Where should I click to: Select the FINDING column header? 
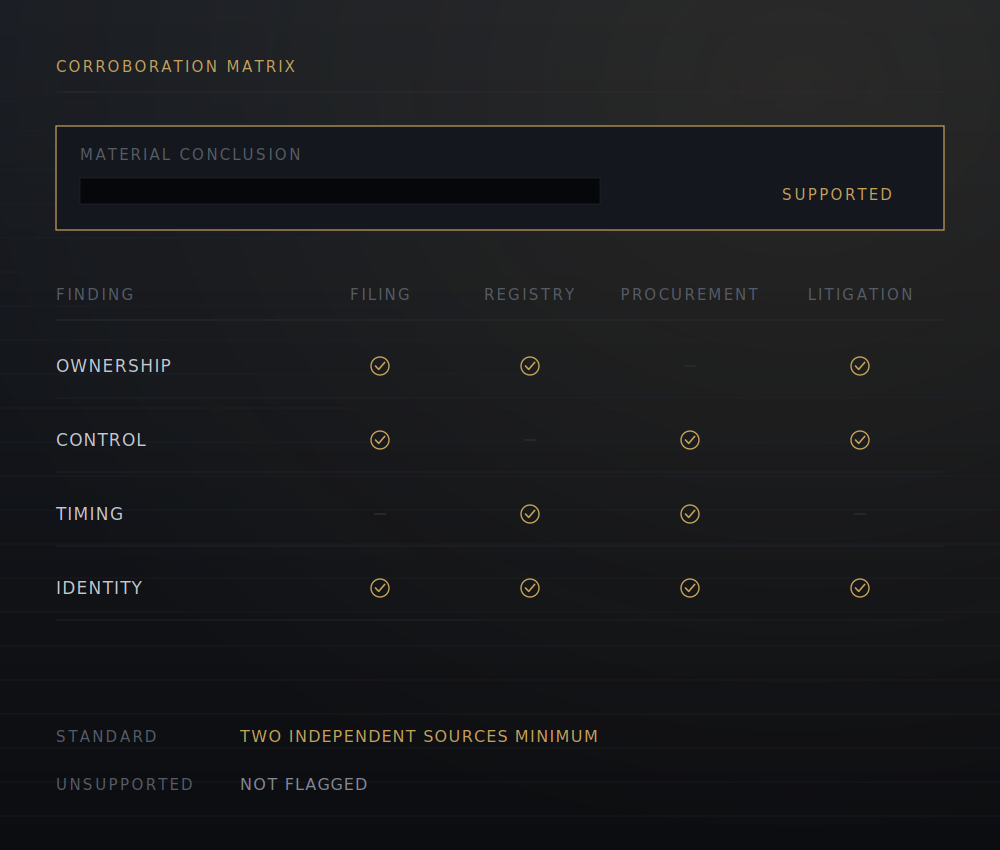pyautogui.click(x=95, y=295)
